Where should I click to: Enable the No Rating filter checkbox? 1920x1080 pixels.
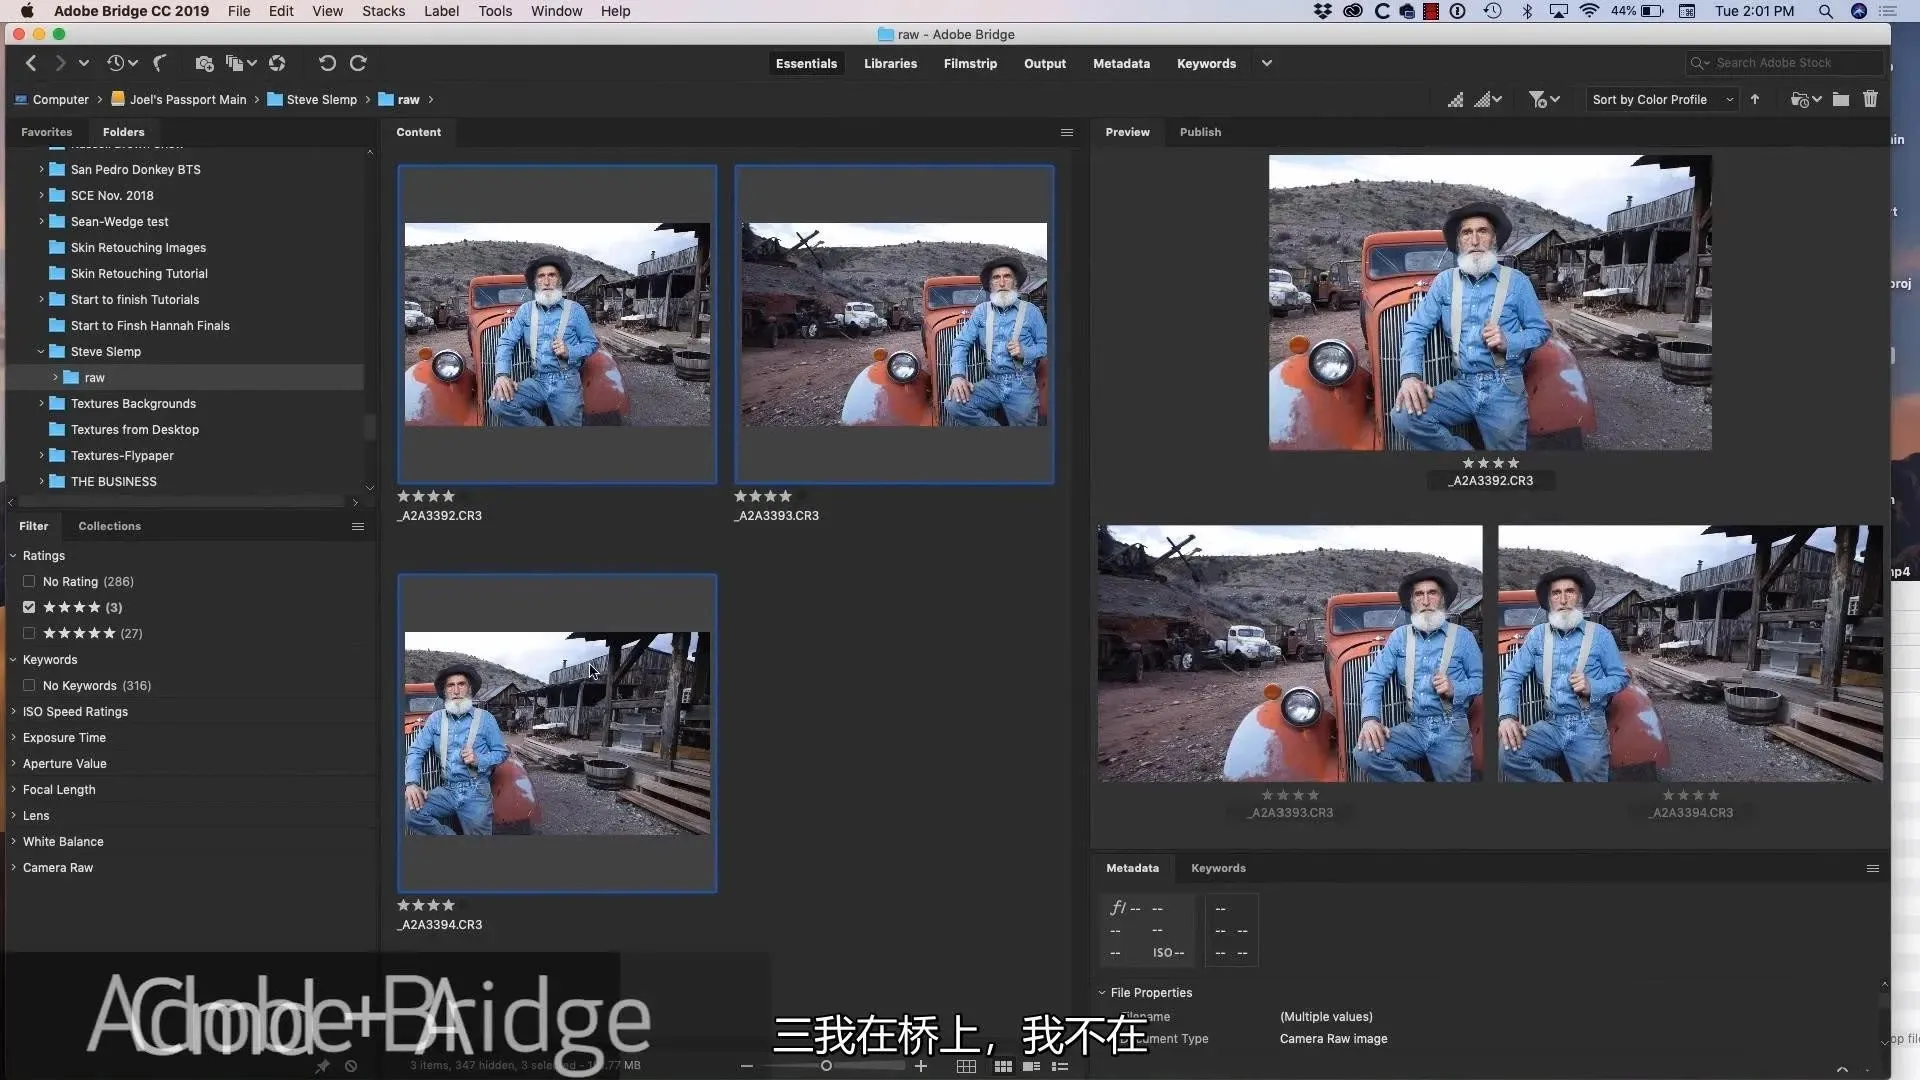pos(29,581)
